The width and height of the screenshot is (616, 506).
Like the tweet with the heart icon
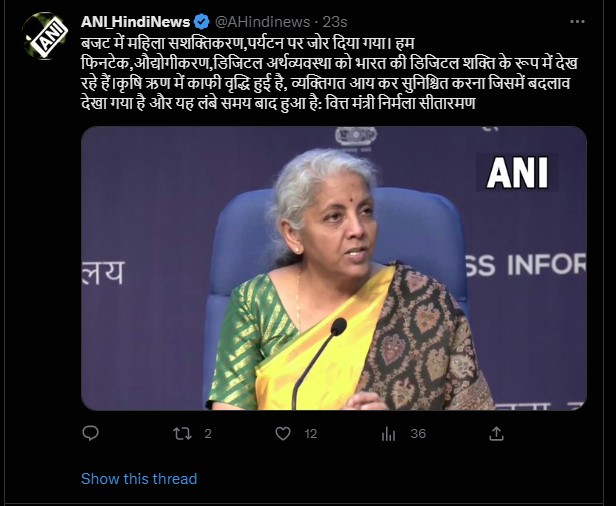tap(282, 434)
